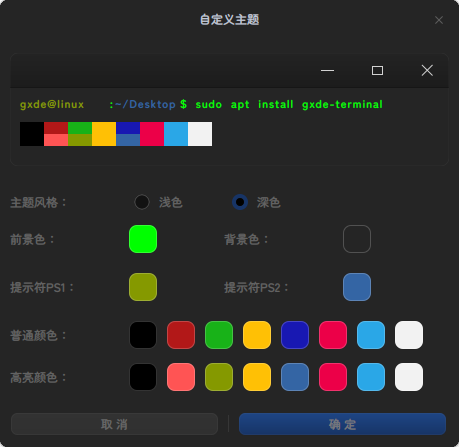Click the 自定义主题 dialog title
This screenshot has height=447, width=459.
[x=229, y=19]
